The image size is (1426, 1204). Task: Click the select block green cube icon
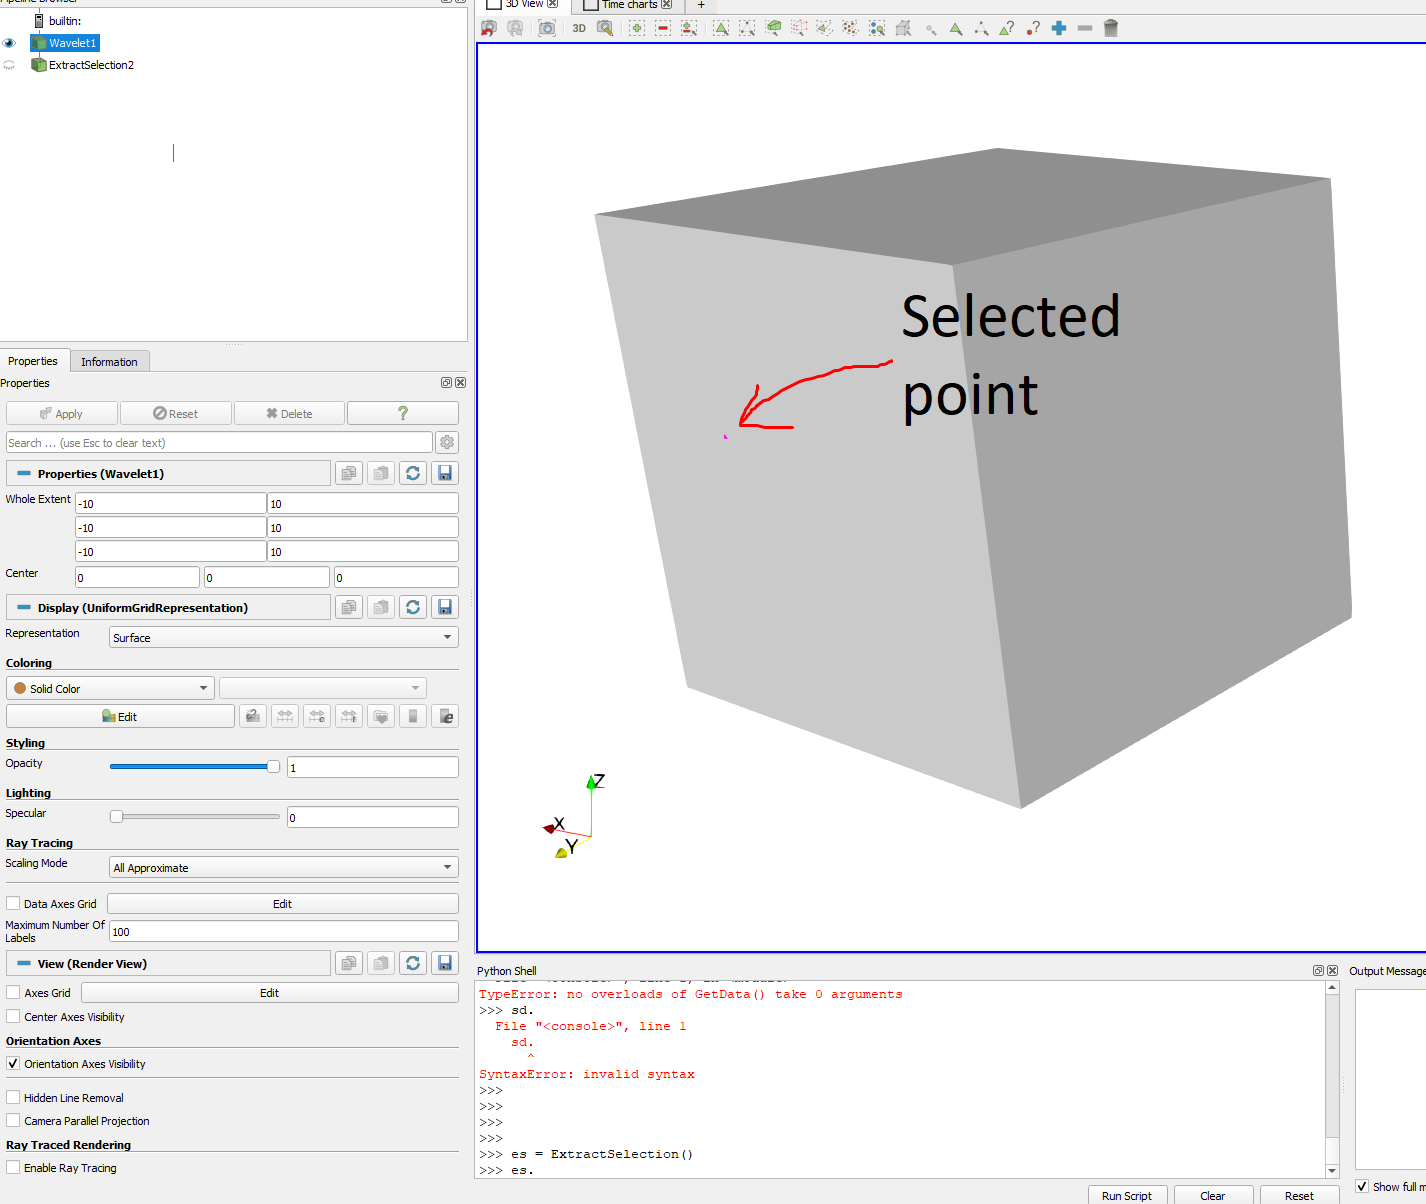pos(773,28)
